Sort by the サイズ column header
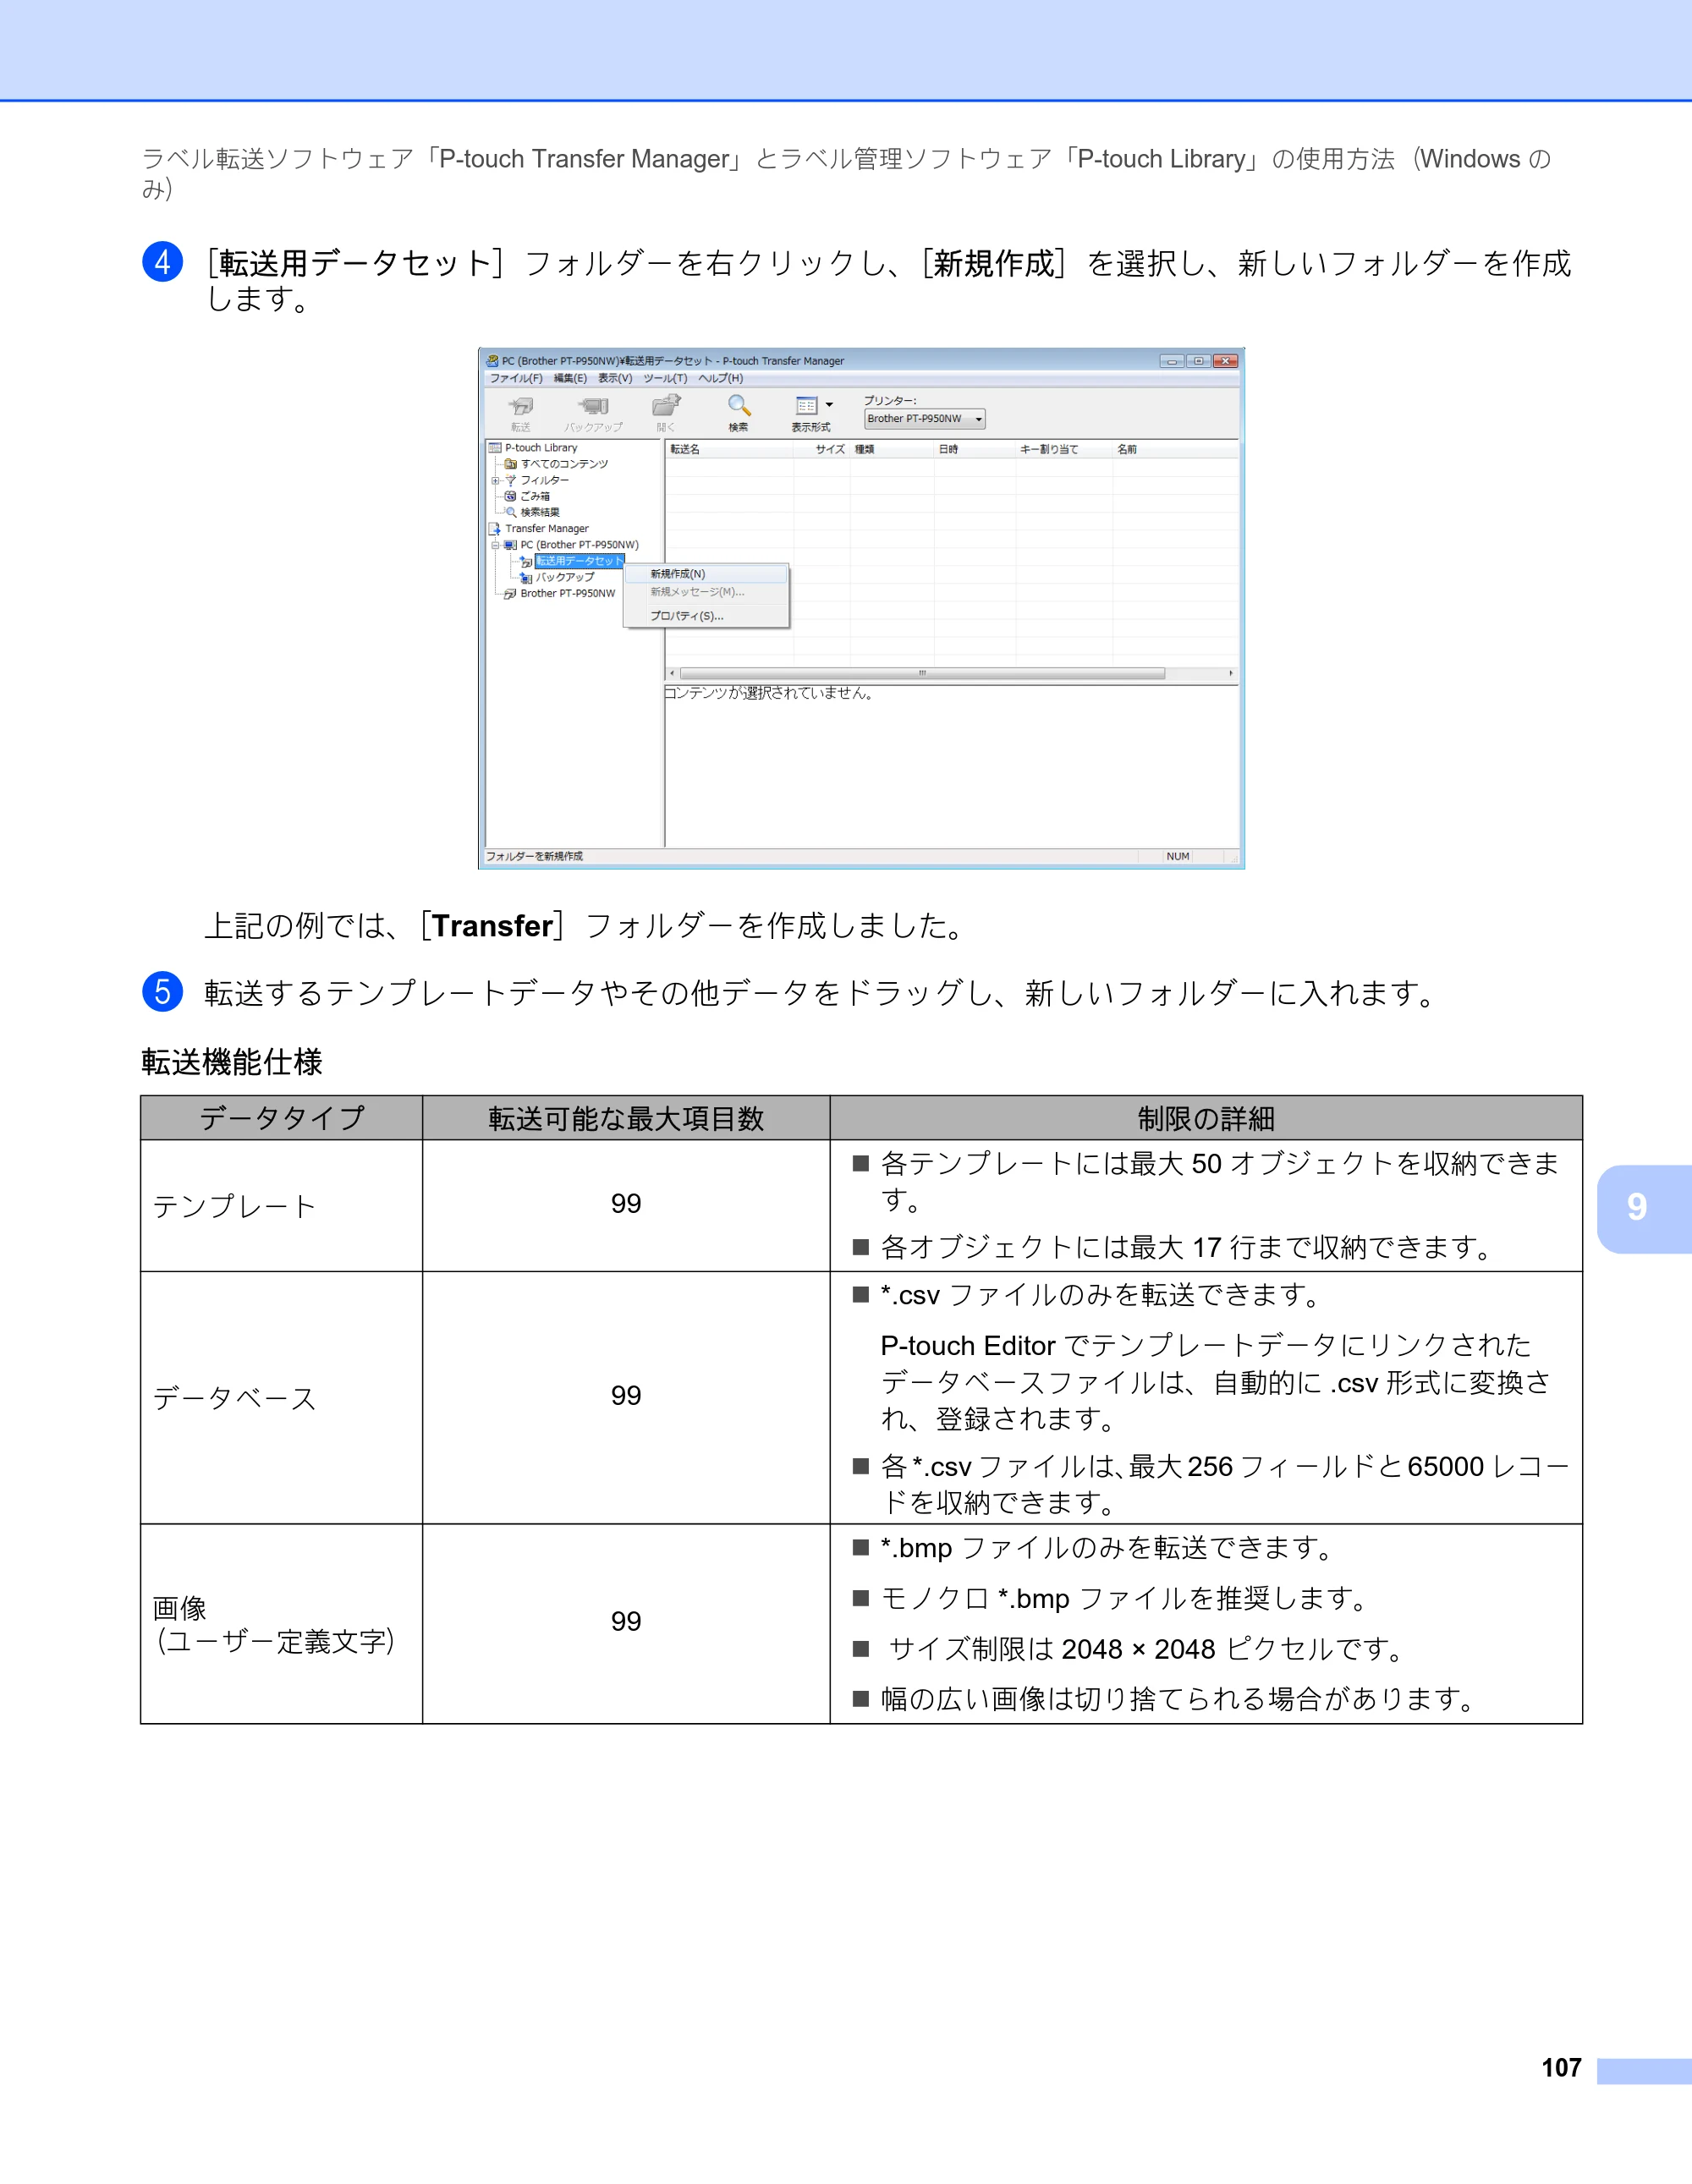The height and width of the screenshot is (2184, 1692). [823, 449]
